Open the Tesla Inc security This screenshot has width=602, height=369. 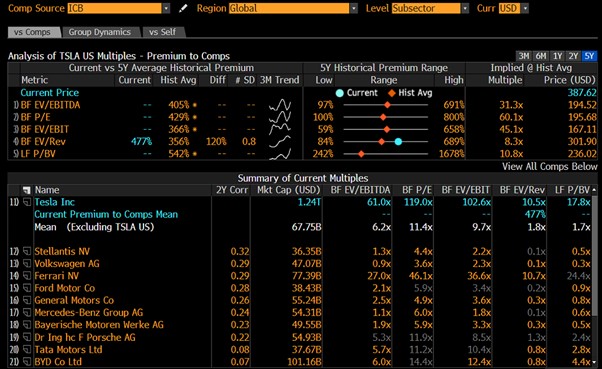tap(55, 202)
